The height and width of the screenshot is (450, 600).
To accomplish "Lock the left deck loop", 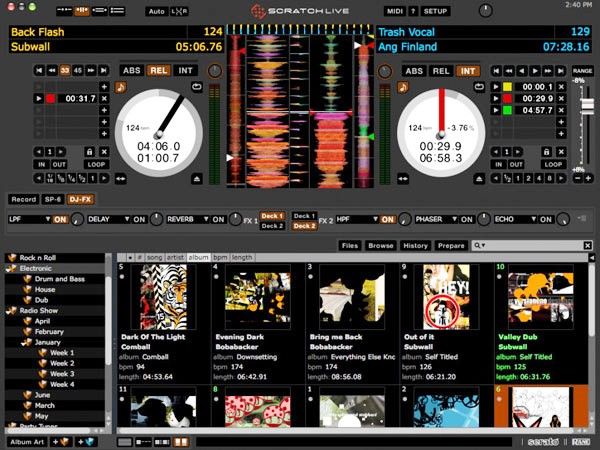I will 89,152.
